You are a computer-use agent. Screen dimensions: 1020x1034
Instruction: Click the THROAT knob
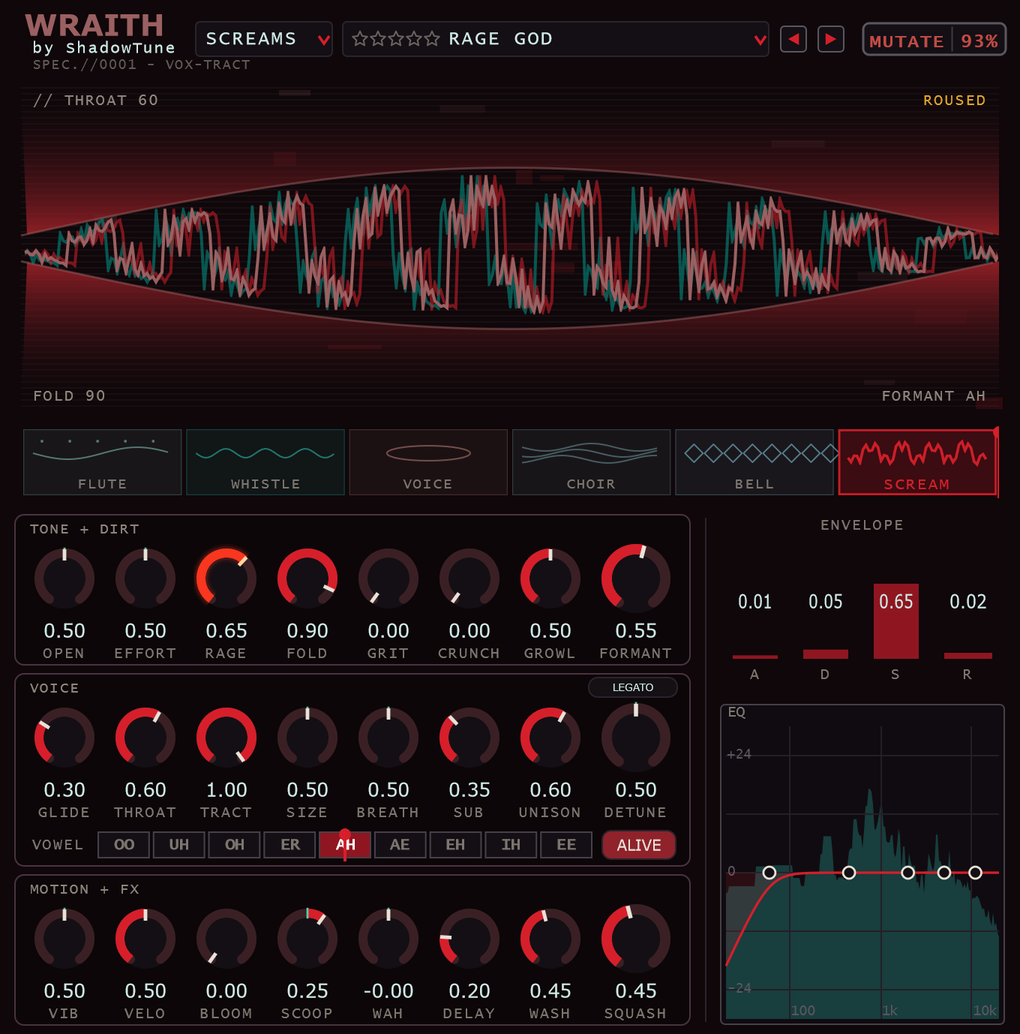(145, 737)
